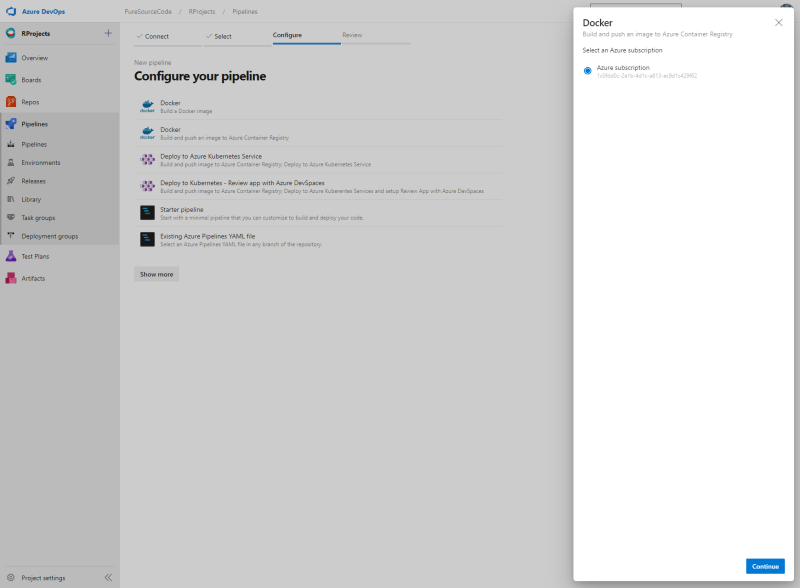Open PureSourceCode breadcrumb link
This screenshot has height=588, width=800.
tap(148, 11)
